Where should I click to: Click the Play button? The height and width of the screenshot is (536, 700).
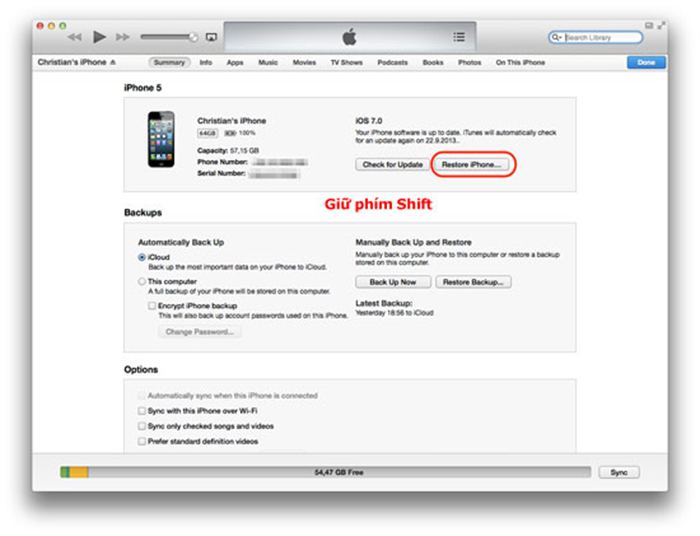tap(99, 37)
